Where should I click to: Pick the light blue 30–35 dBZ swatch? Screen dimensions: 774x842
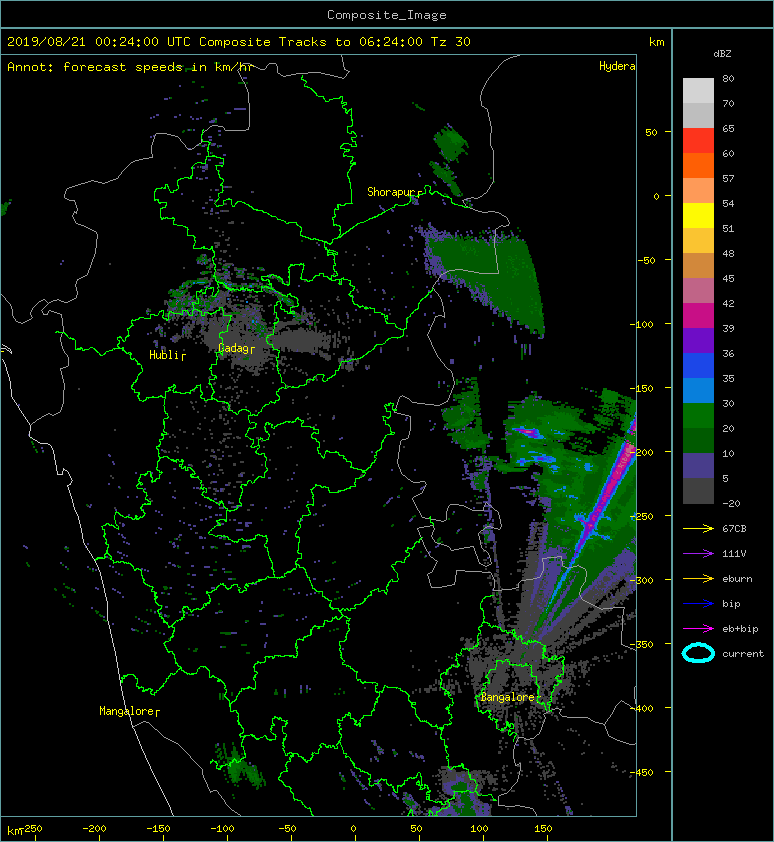[698, 390]
